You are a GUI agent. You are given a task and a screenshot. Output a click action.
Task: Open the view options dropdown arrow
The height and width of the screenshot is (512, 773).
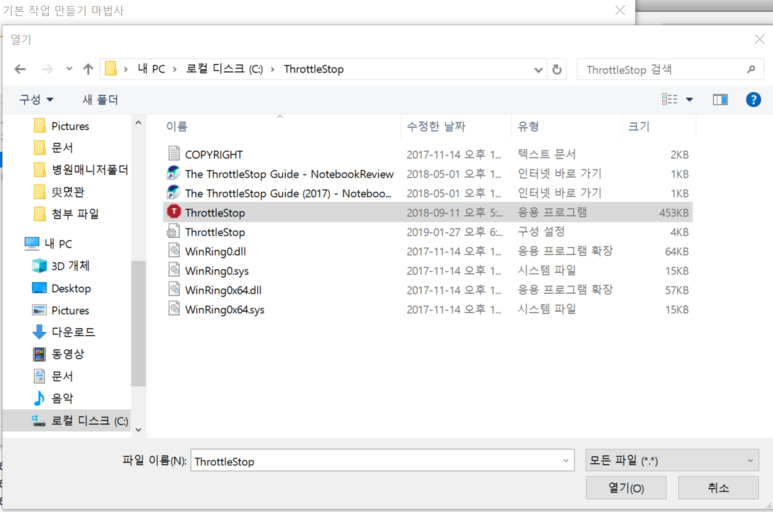click(x=690, y=100)
